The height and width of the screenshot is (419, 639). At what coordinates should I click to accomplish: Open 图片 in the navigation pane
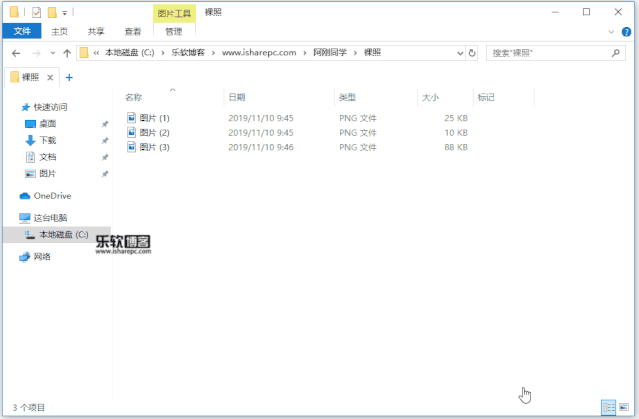click(48, 174)
